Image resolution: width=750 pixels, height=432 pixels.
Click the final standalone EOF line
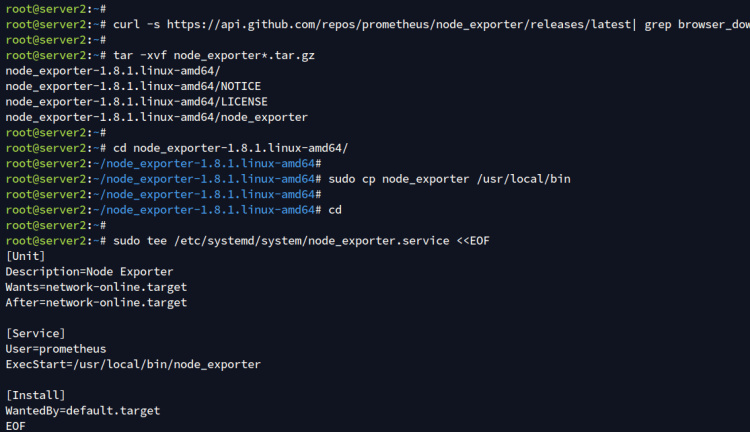tap(16, 426)
